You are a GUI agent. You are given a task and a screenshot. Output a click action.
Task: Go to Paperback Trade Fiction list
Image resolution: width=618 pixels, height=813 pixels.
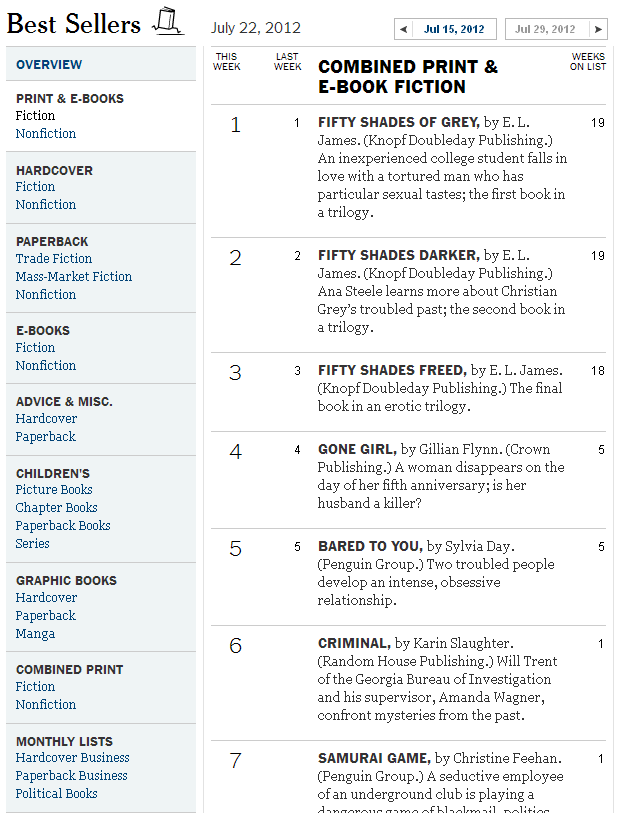click(54, 259)
